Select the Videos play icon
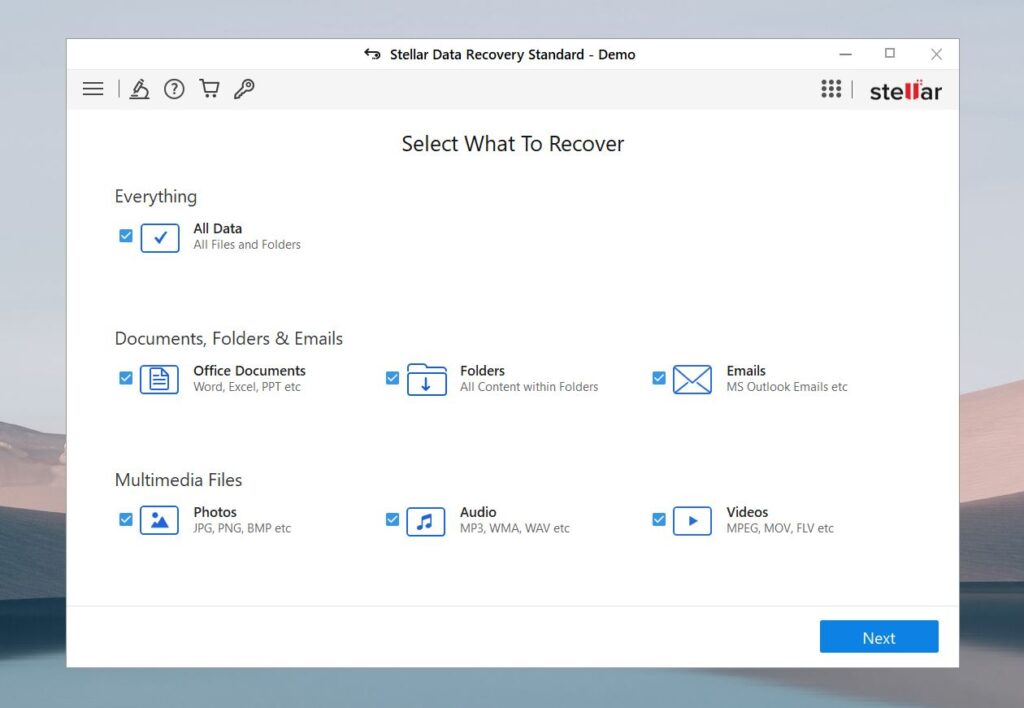This screenshot has height=708, width=1024. tap(691, 520)
